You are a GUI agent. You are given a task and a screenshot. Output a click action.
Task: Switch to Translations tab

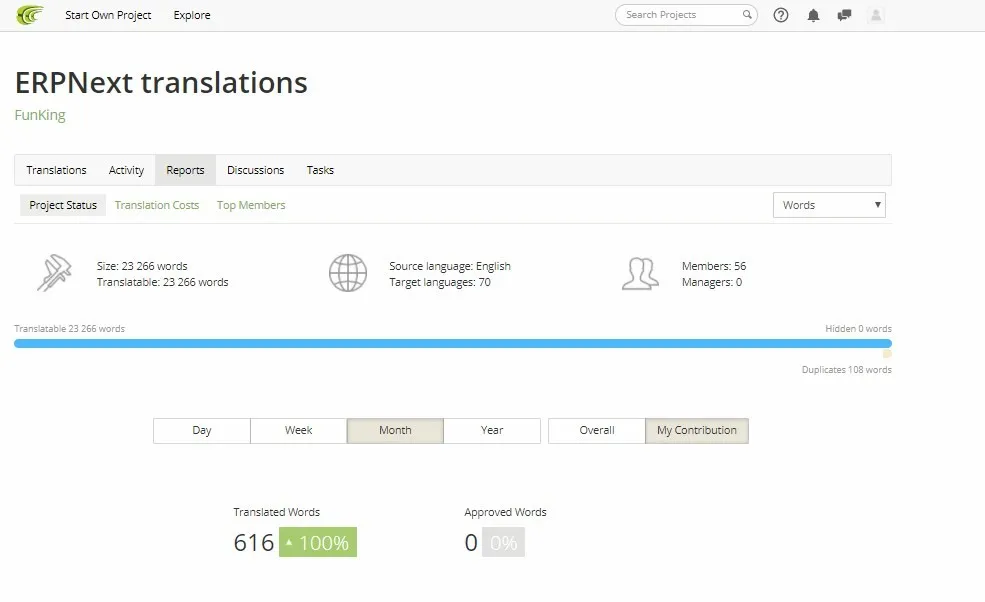click(57, 170)
